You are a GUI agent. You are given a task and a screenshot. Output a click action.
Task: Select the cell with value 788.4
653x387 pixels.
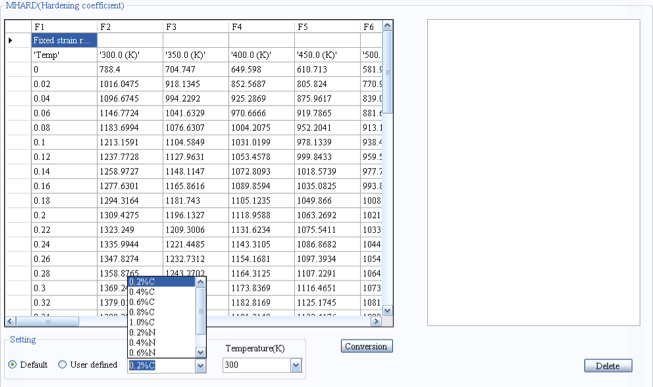coord(130,70)
